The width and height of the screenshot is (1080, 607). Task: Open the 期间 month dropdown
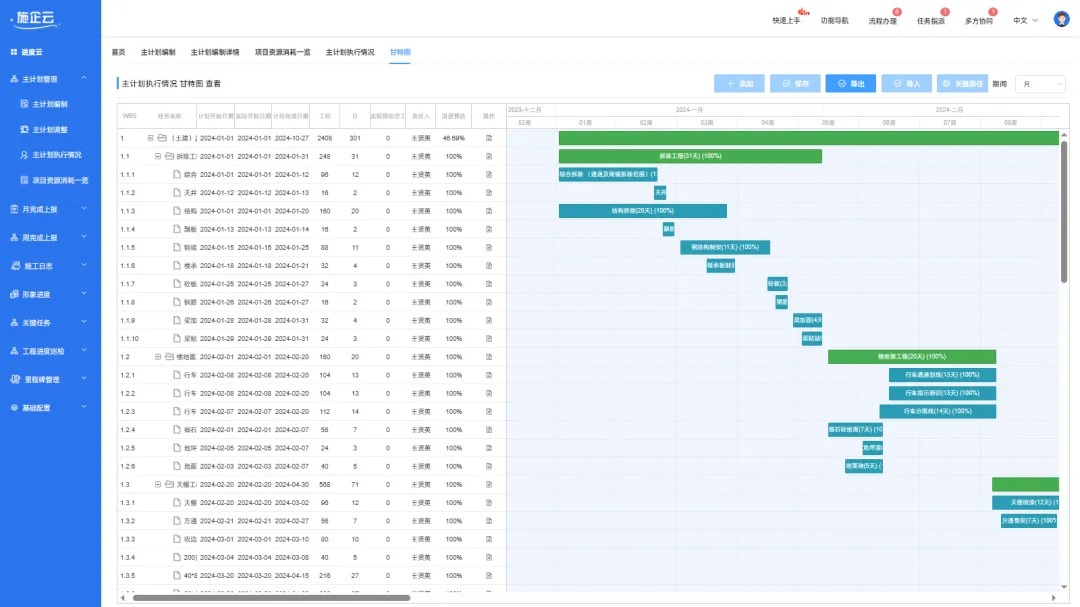(x=1040, y=84)
